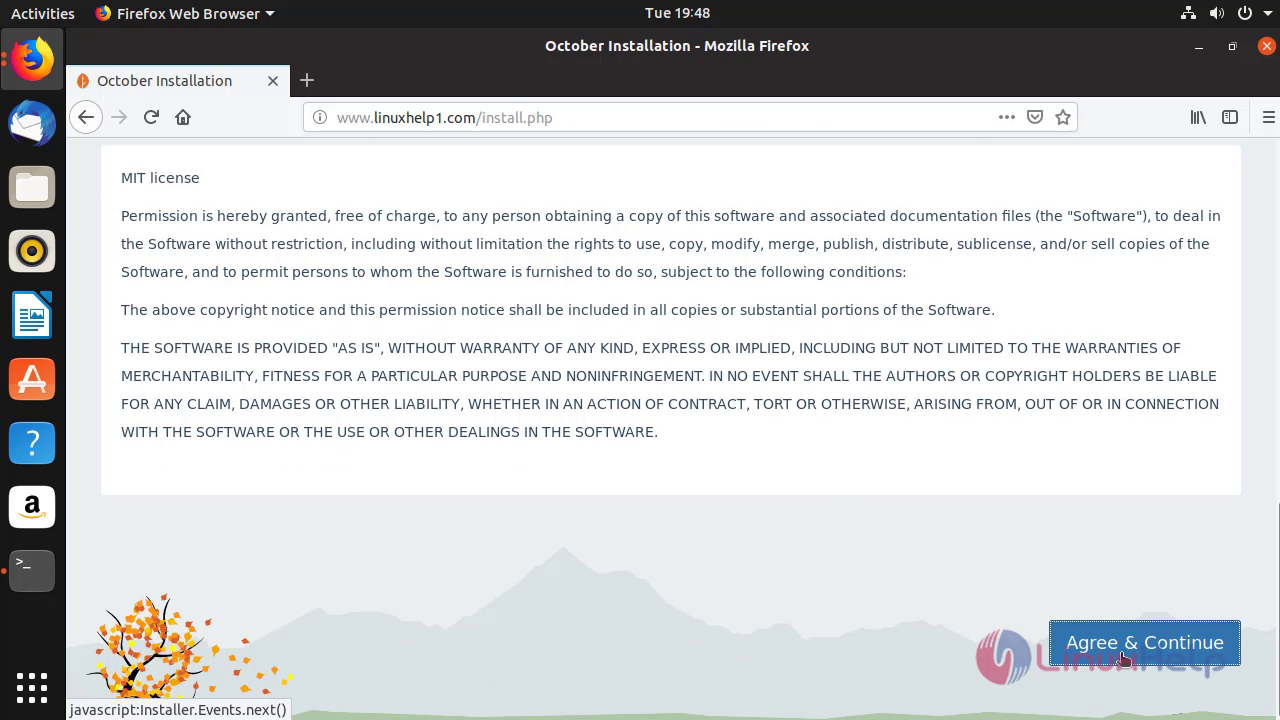
Task: Open Activities overview
Action: point(42,13)
